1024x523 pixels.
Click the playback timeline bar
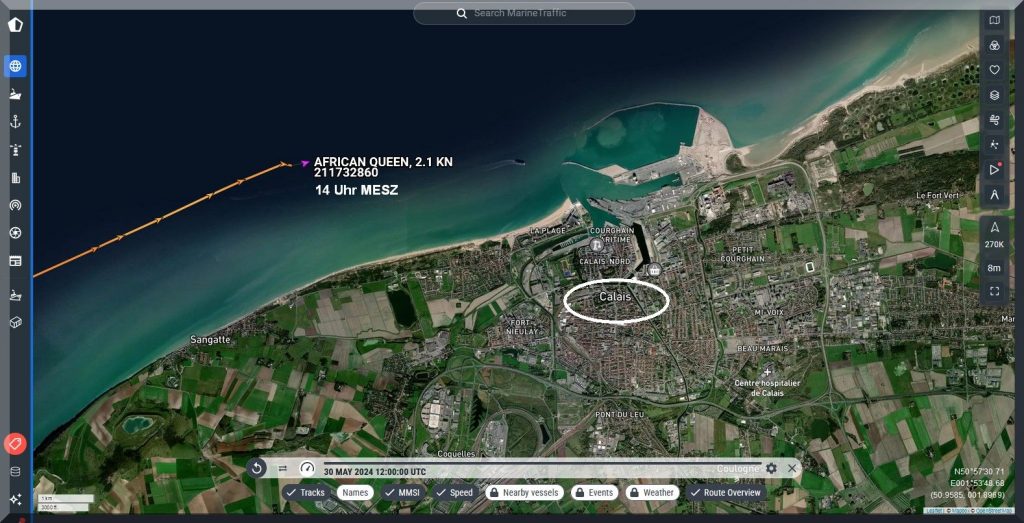point(540,463)
